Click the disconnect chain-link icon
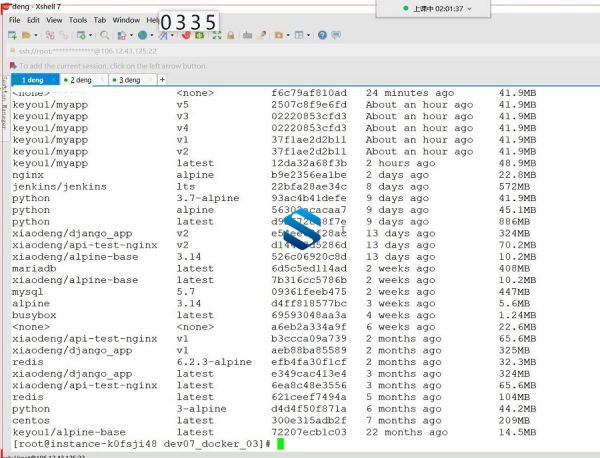Image resolution: width=600 pixels, height=458 pixels. [x=50, y=35]
